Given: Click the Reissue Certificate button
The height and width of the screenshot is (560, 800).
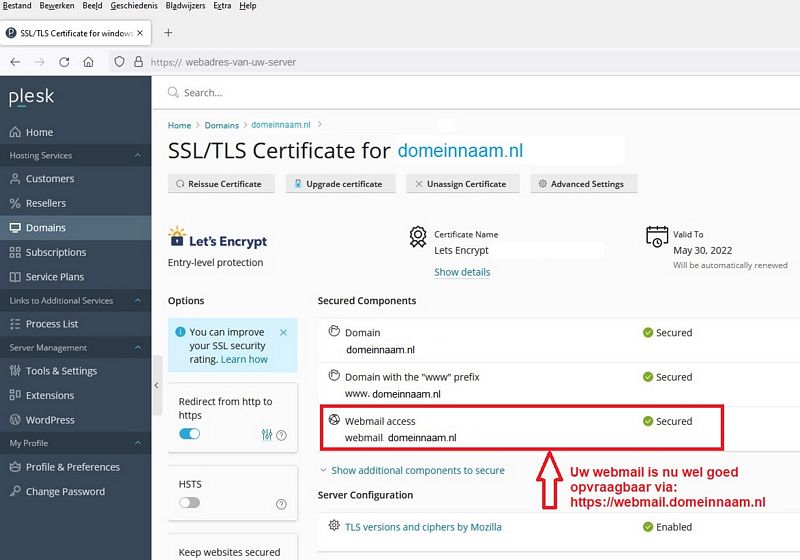Looking at the screenshot, I should coord(221,184).
